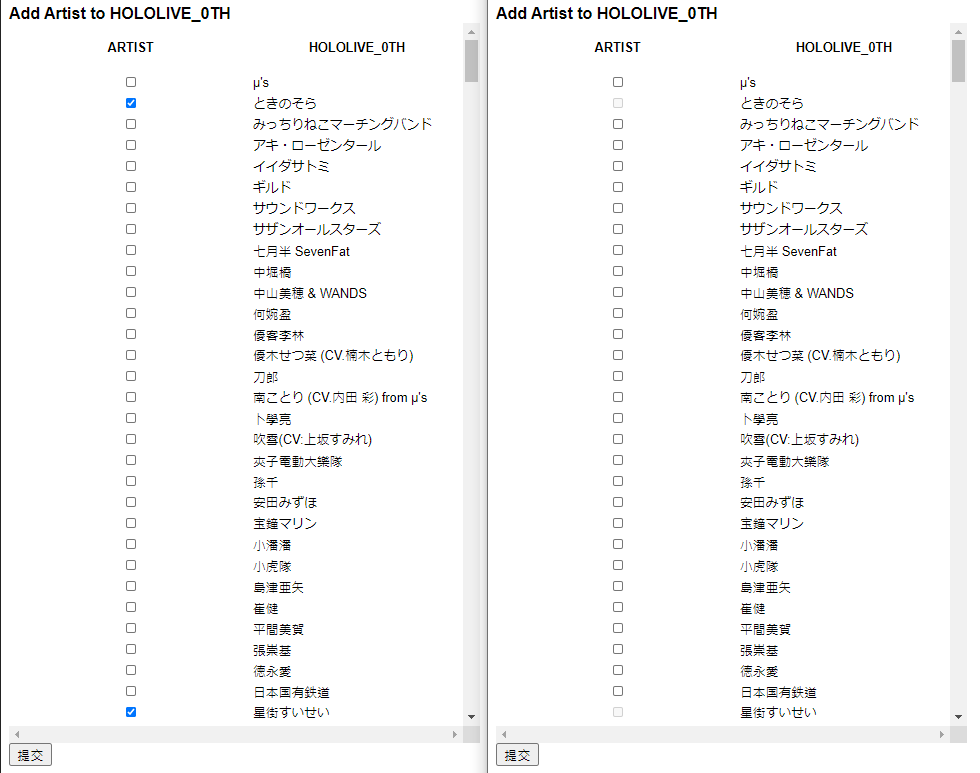The image size is (980, 773).
Task: Check 宝鐘マリン checkbox in left panel
Action: tap(131, 523)
